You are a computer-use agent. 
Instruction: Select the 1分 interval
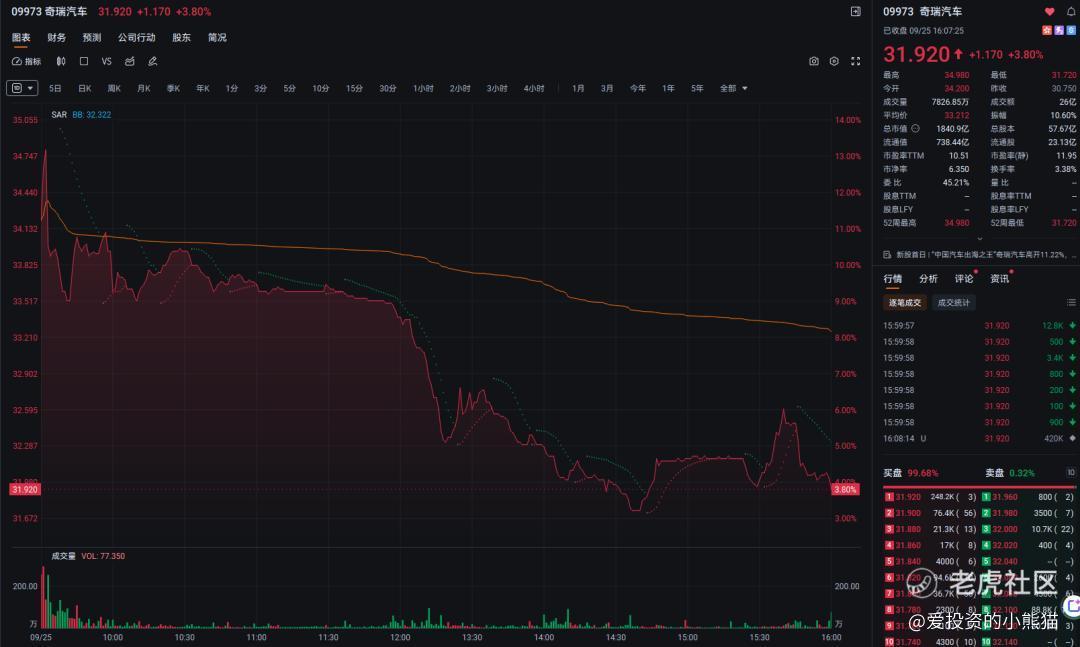(231, 88)
